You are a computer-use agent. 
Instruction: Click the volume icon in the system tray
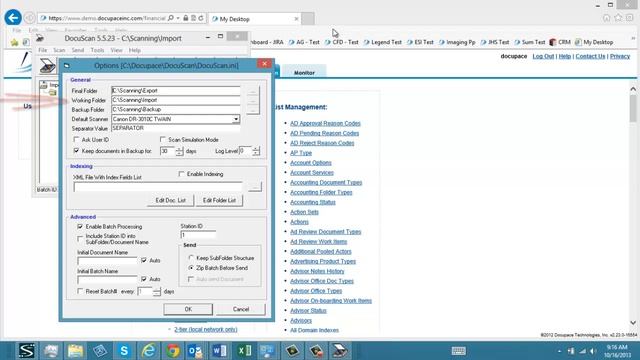[x=593, y=351]
